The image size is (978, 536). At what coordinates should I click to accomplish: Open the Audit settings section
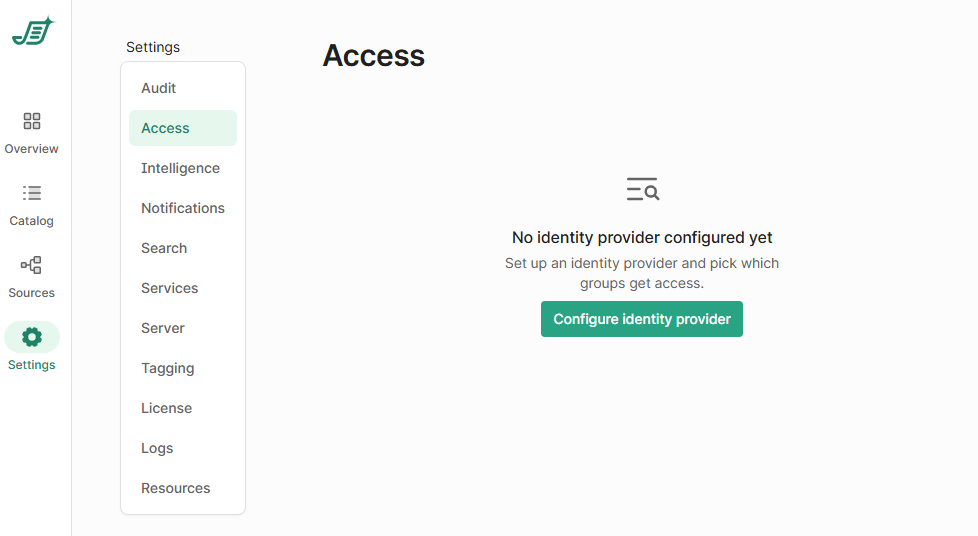(x=159, y=88)
